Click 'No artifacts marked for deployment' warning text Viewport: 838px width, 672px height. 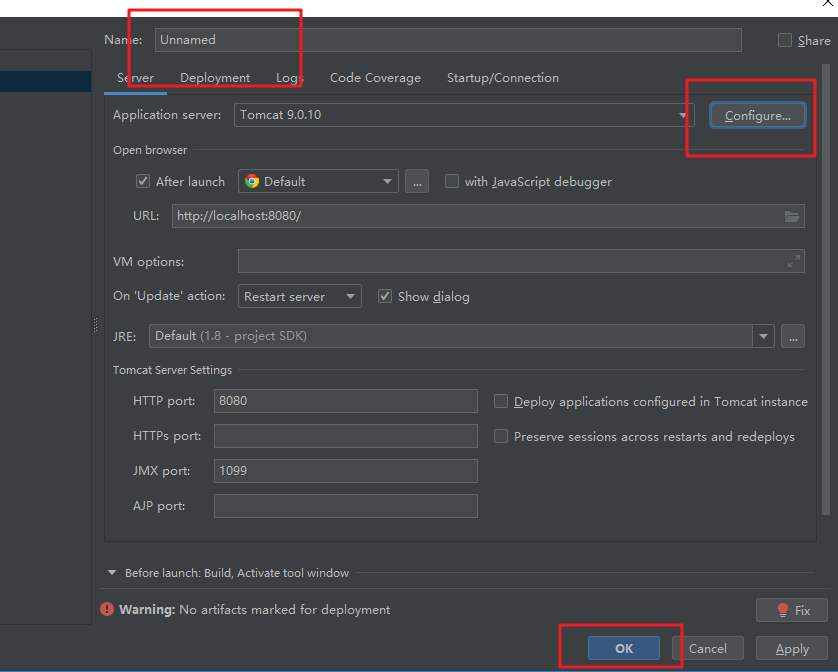pyautogui.click(x=284, y=609)
